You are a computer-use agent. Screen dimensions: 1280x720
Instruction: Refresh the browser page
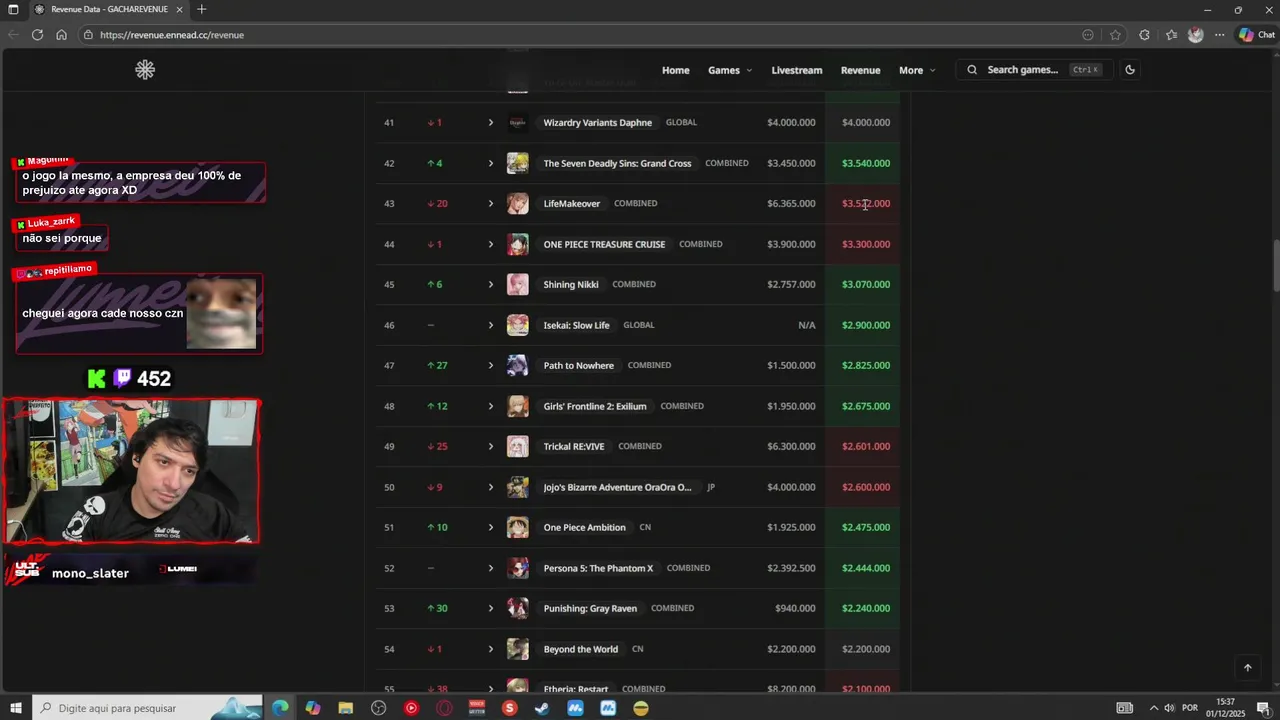click(x=37, y=35)
